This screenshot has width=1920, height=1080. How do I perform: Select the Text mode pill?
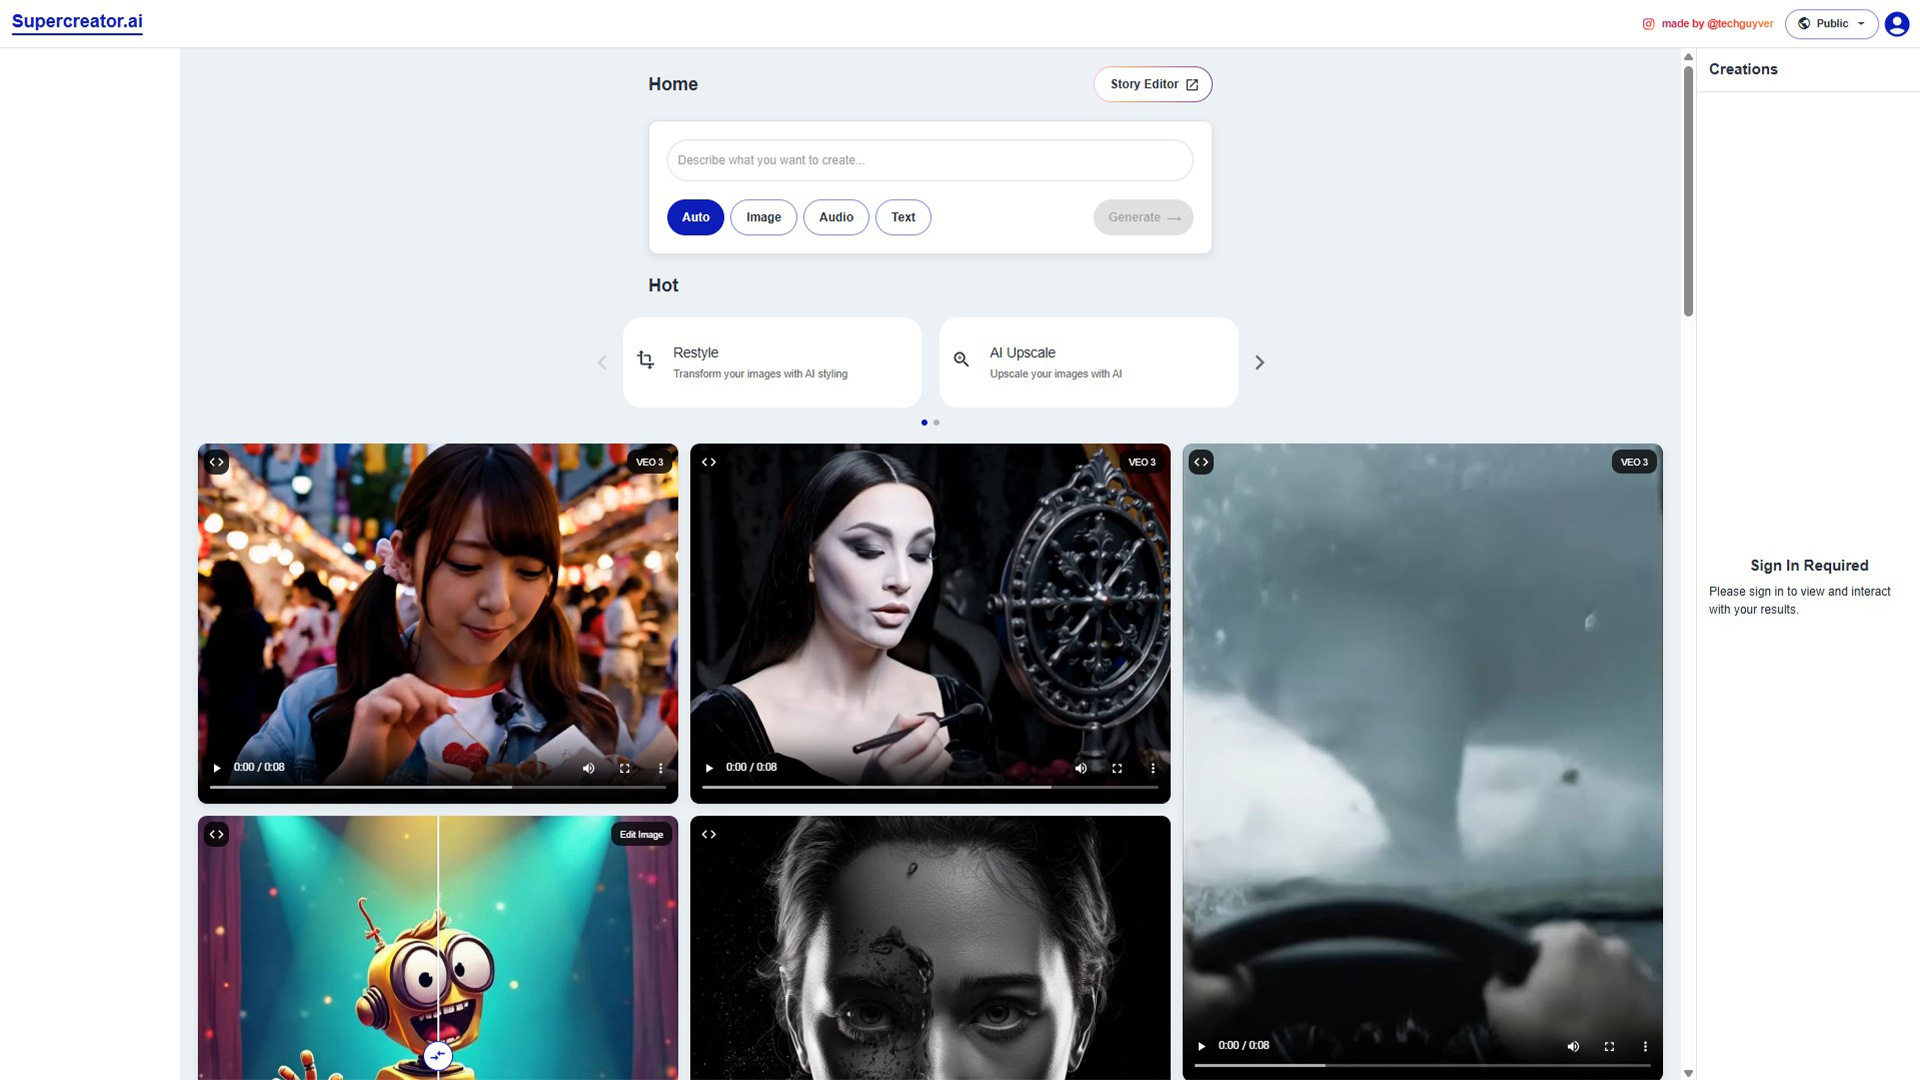point(903,217)
